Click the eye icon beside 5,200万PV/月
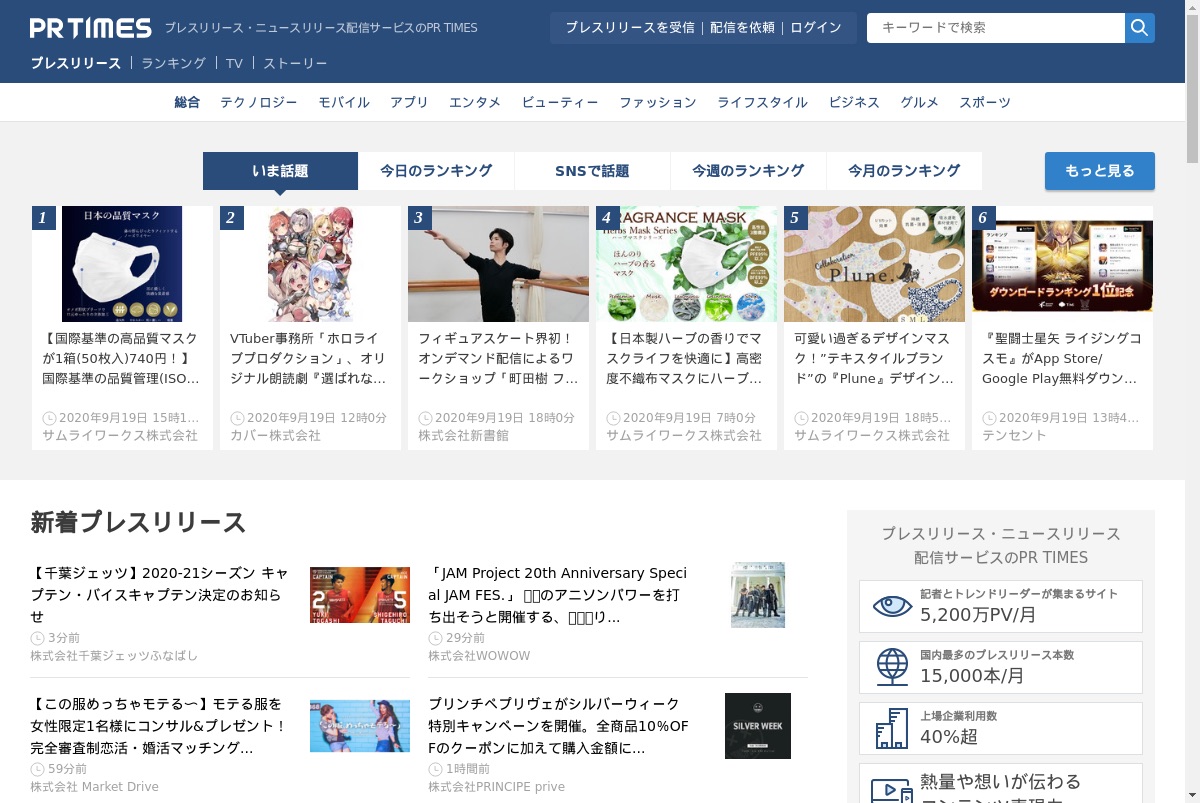Screen dimensions: 1200x803 [892, 606]
